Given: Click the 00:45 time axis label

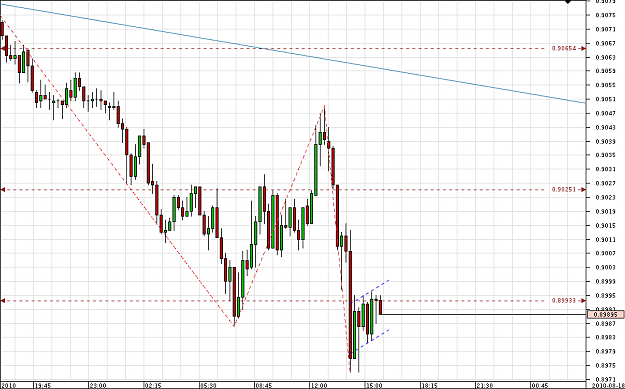Looking at the screenshot, I should tap(540, 385).
